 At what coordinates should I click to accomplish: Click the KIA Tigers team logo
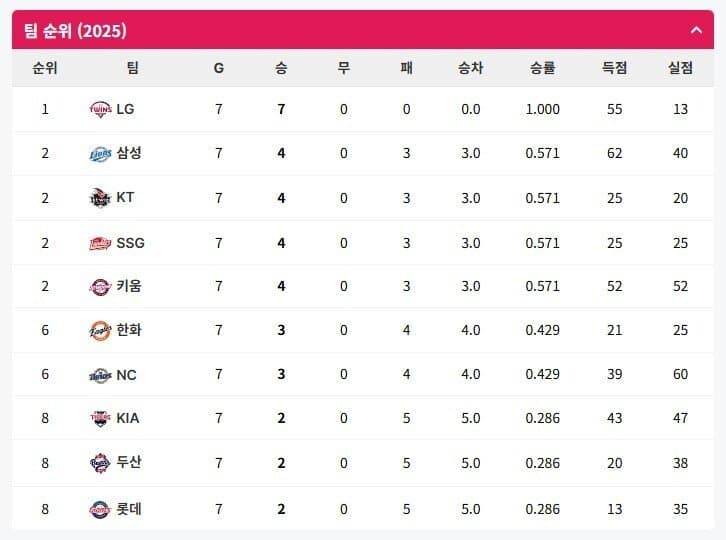click(100, 418)
